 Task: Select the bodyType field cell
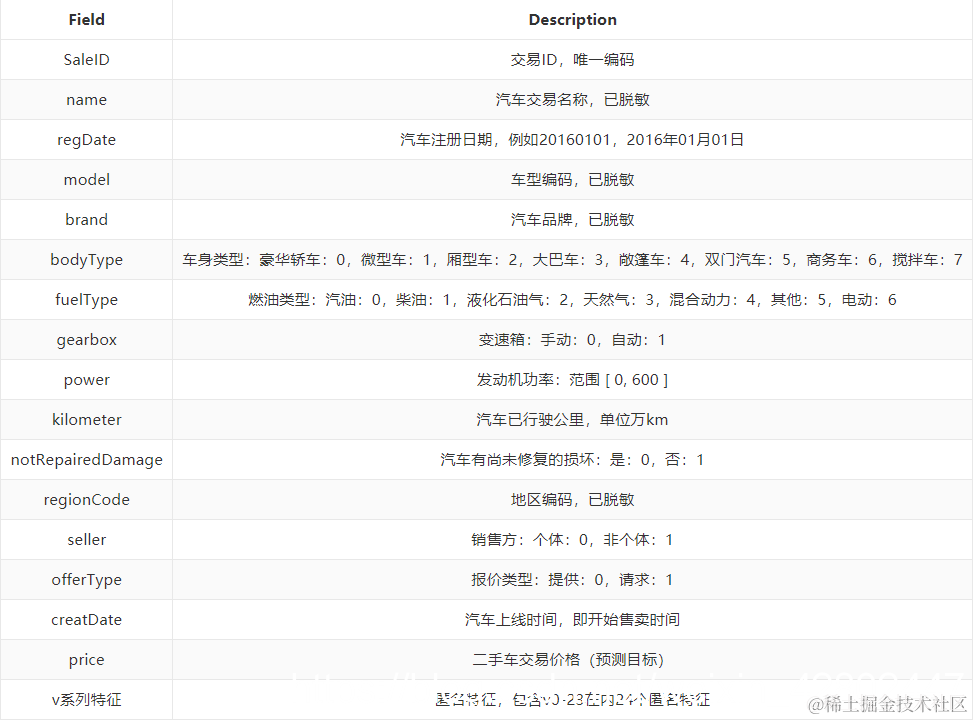pos(86,260)
